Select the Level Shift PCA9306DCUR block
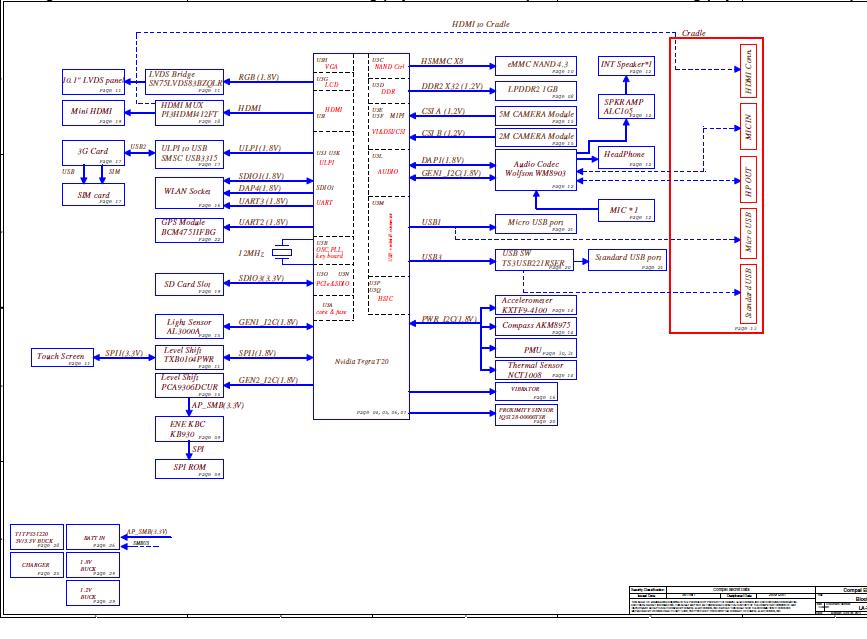Screen dimensions: 867x639 [x=189, y=385]
